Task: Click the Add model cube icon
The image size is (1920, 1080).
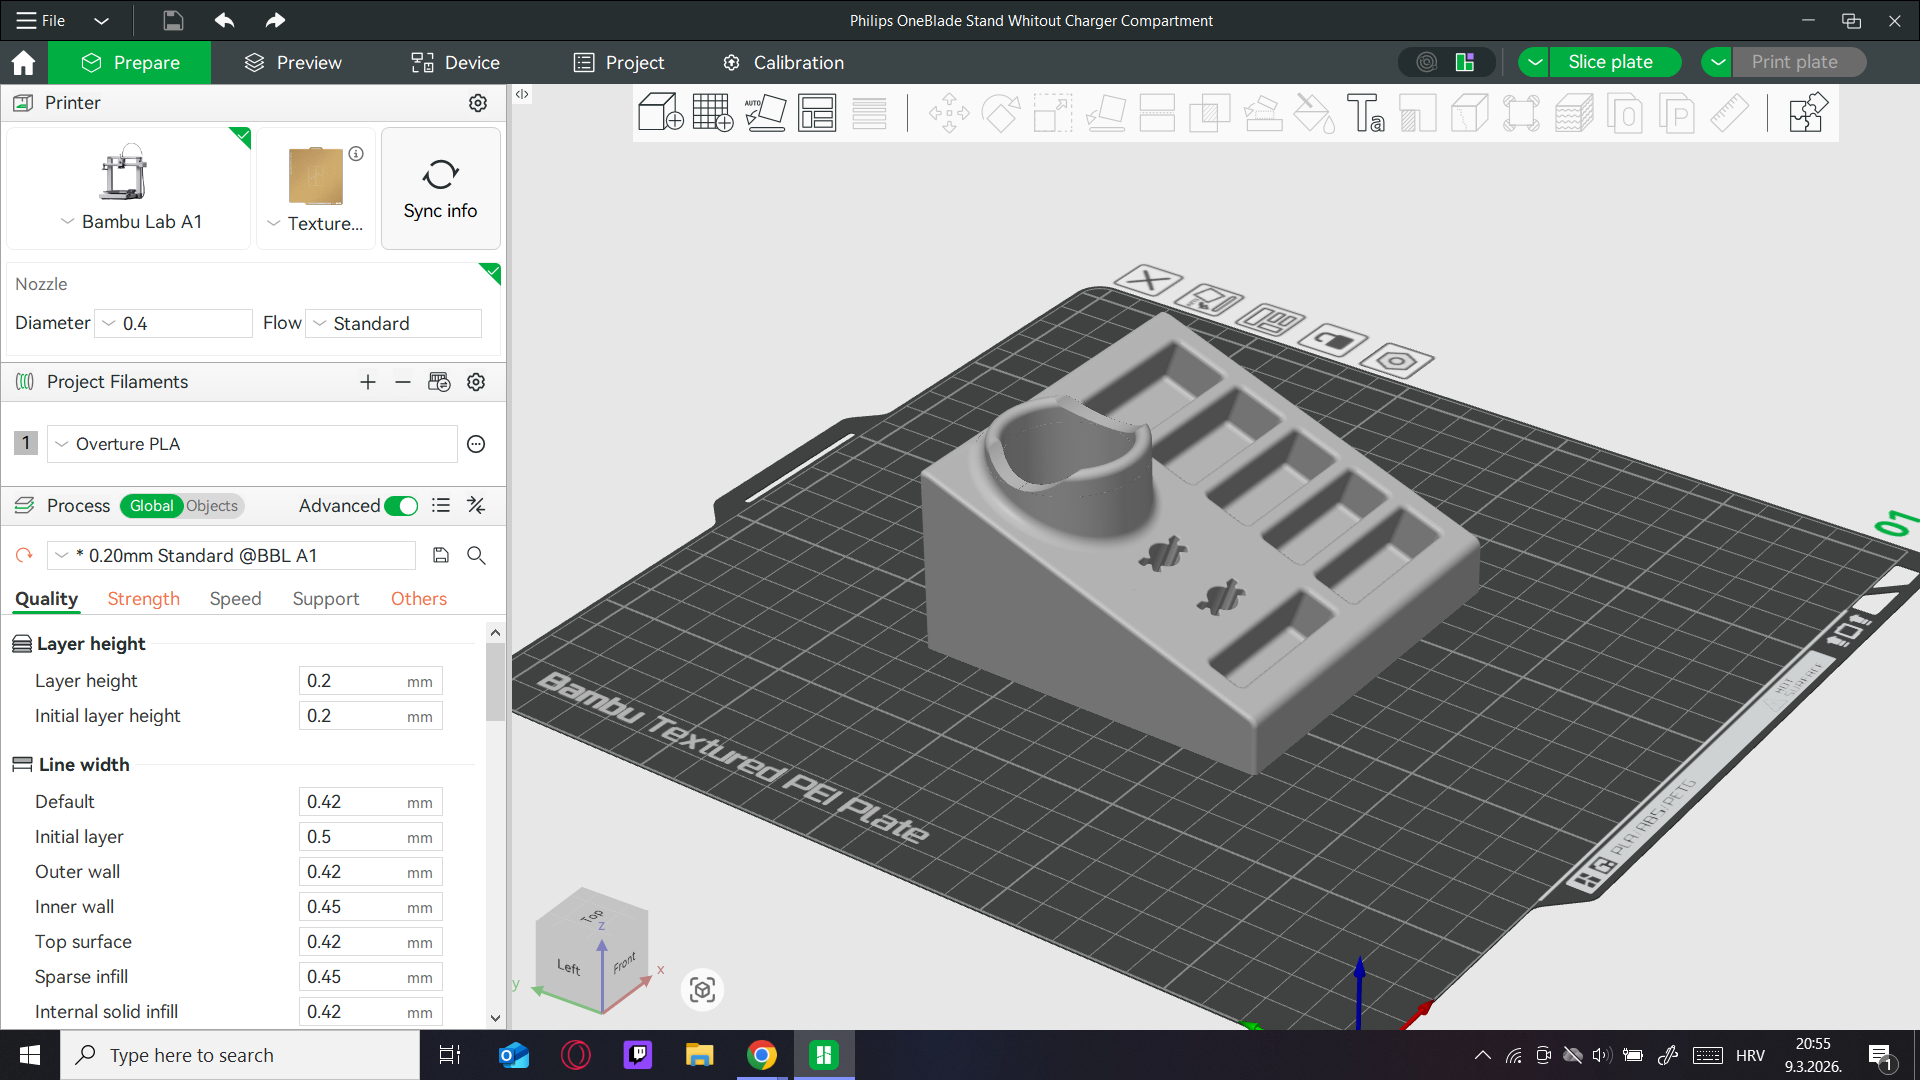Action: (x=660, y=112)
